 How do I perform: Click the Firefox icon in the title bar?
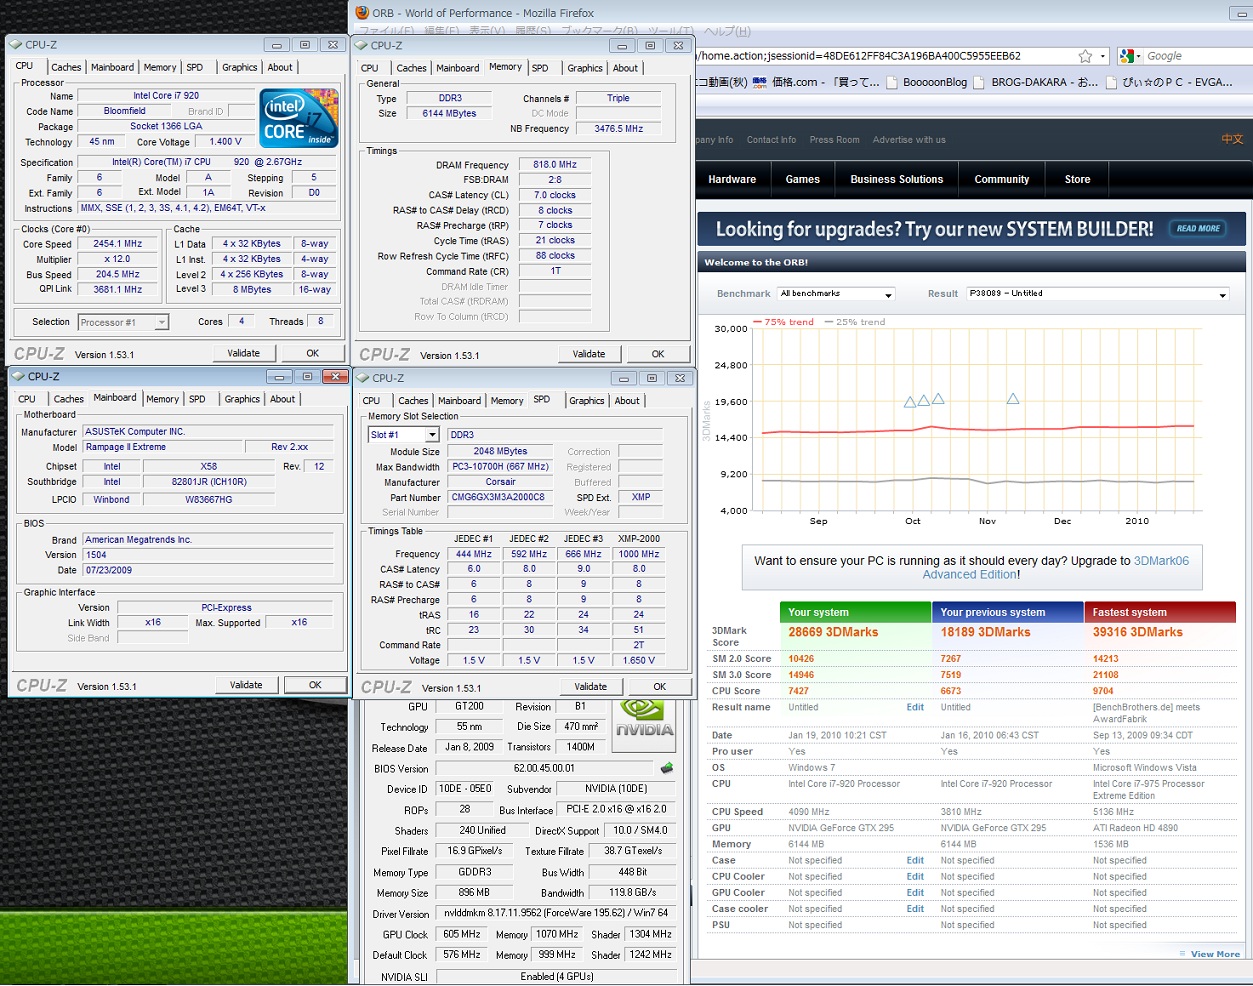pos(362,13)
